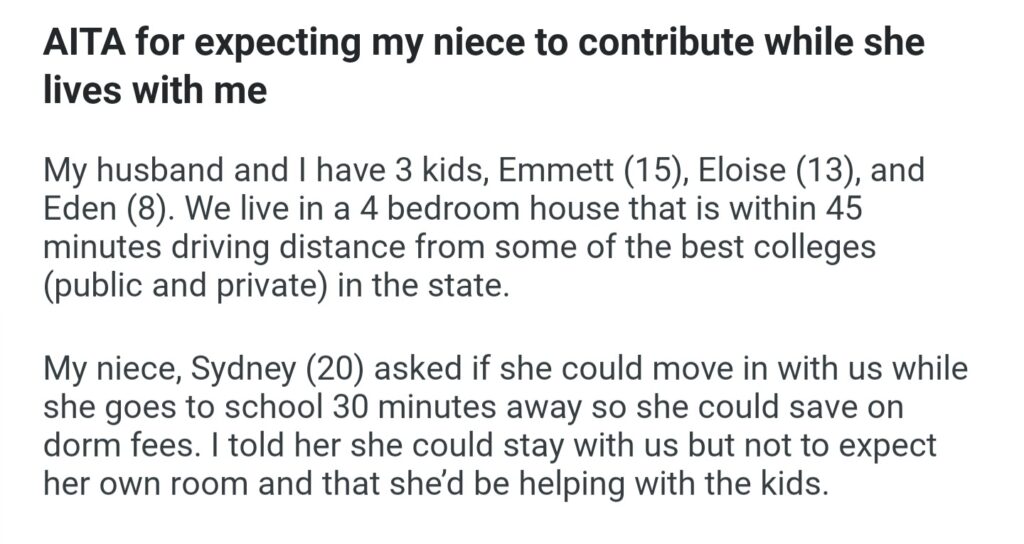Click "lives with me" in the title

(155, 92)
